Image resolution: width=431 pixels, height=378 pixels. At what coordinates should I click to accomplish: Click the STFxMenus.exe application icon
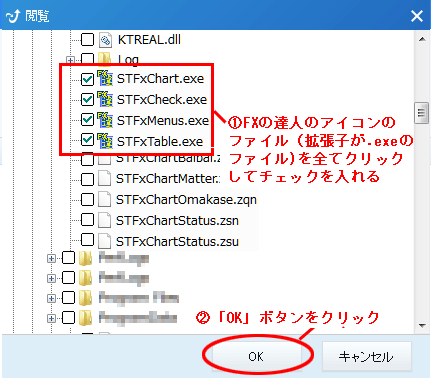pyautogui.click(x=105, y=120)
